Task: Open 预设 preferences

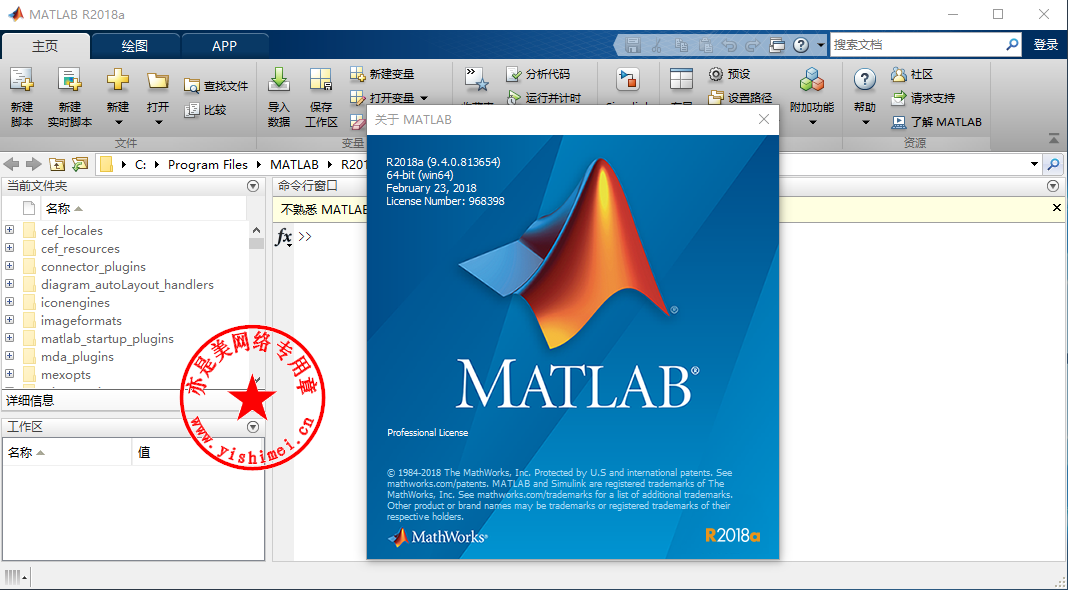Action: [x=729, y=74]
